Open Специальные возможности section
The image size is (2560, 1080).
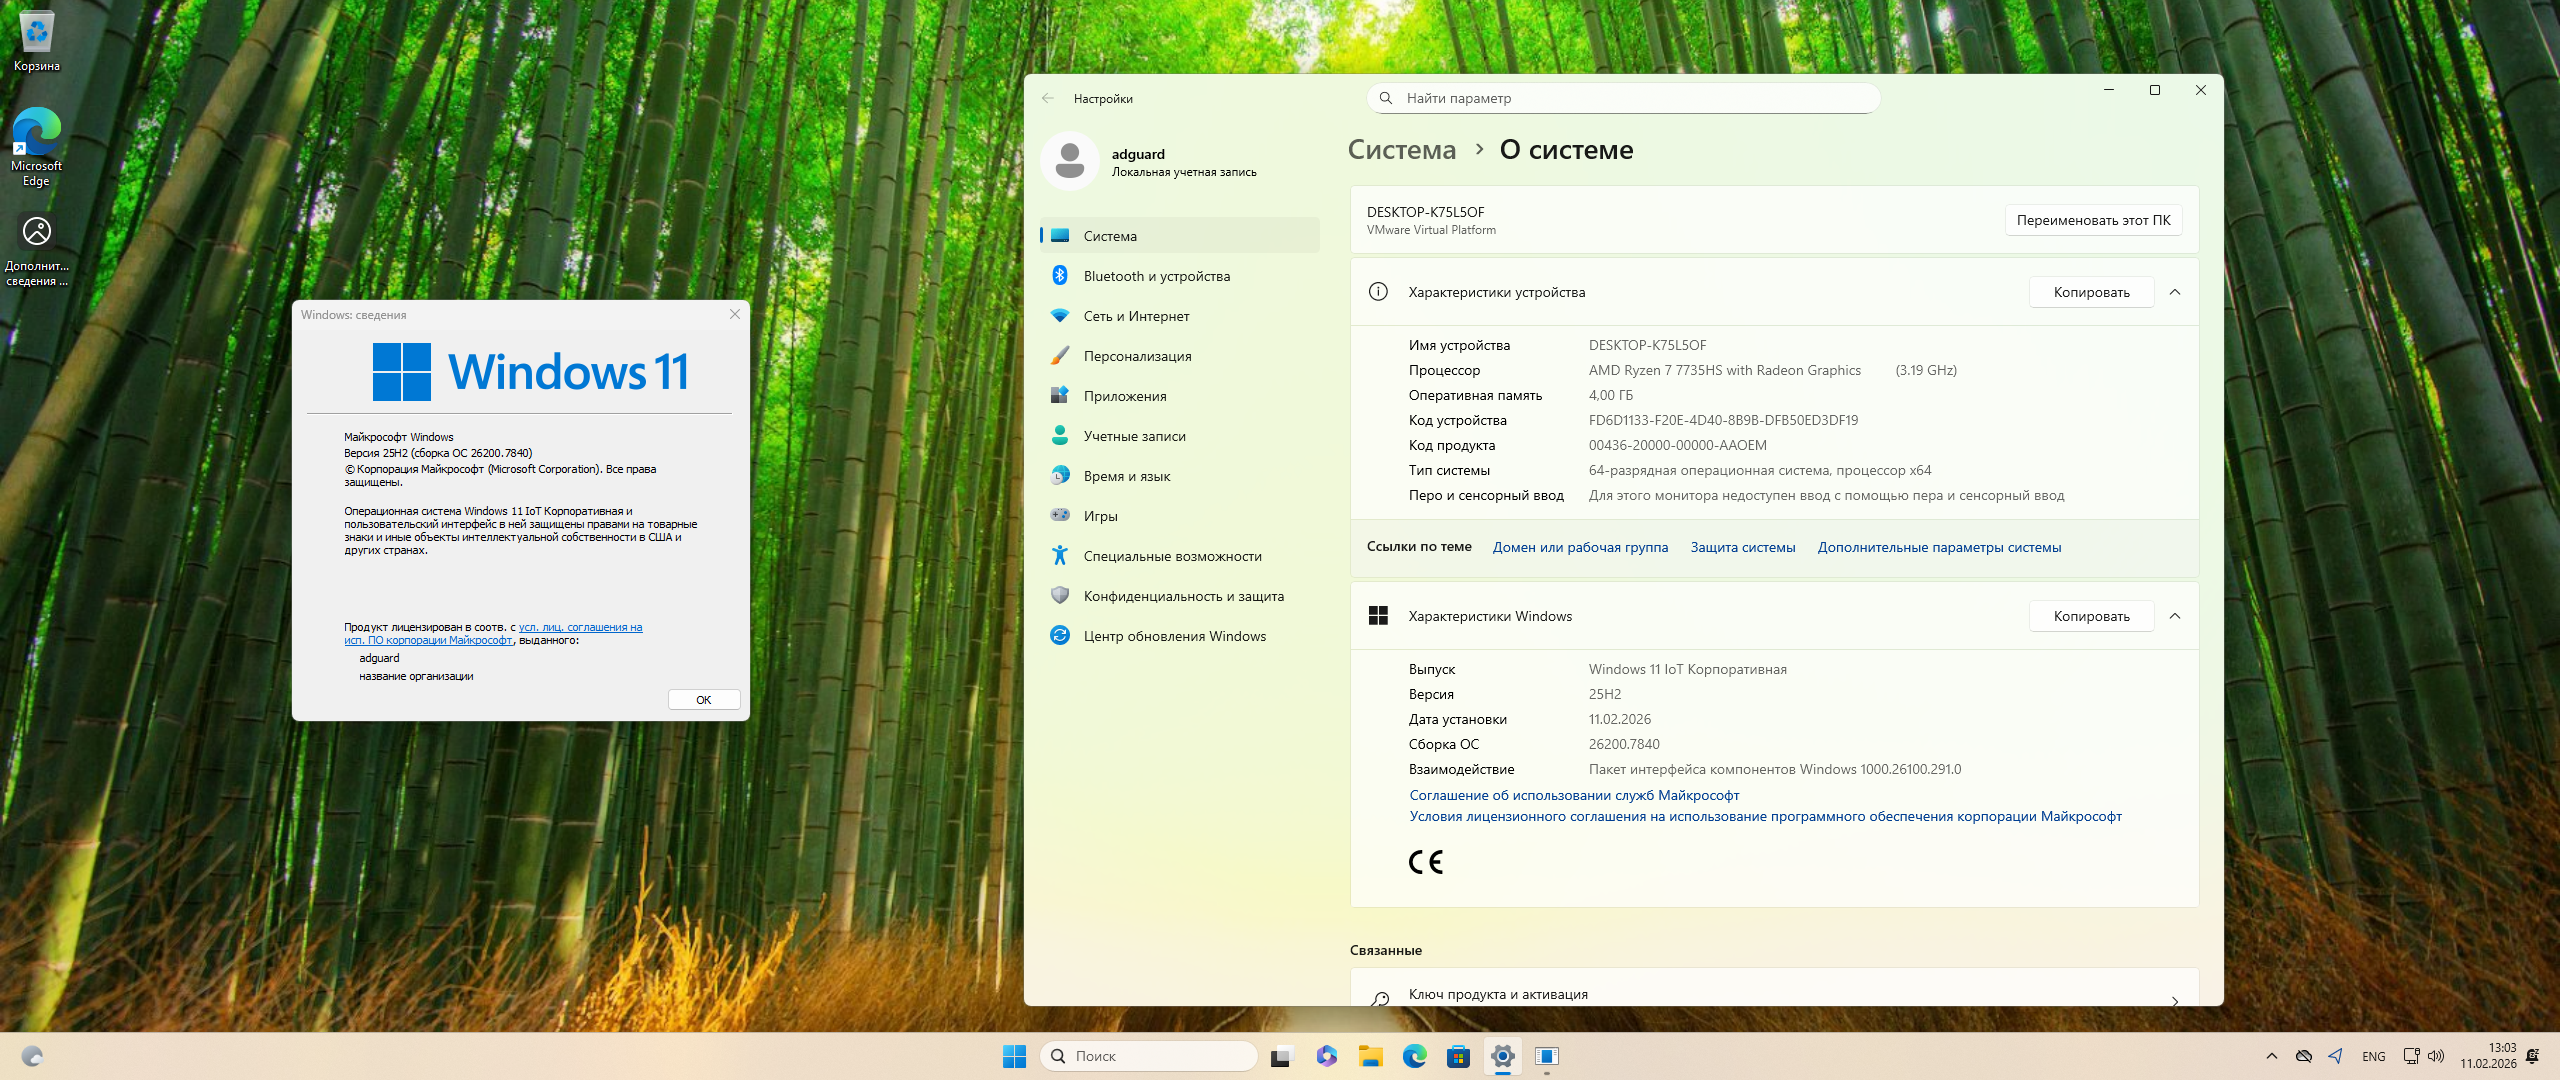(1172, 556)
